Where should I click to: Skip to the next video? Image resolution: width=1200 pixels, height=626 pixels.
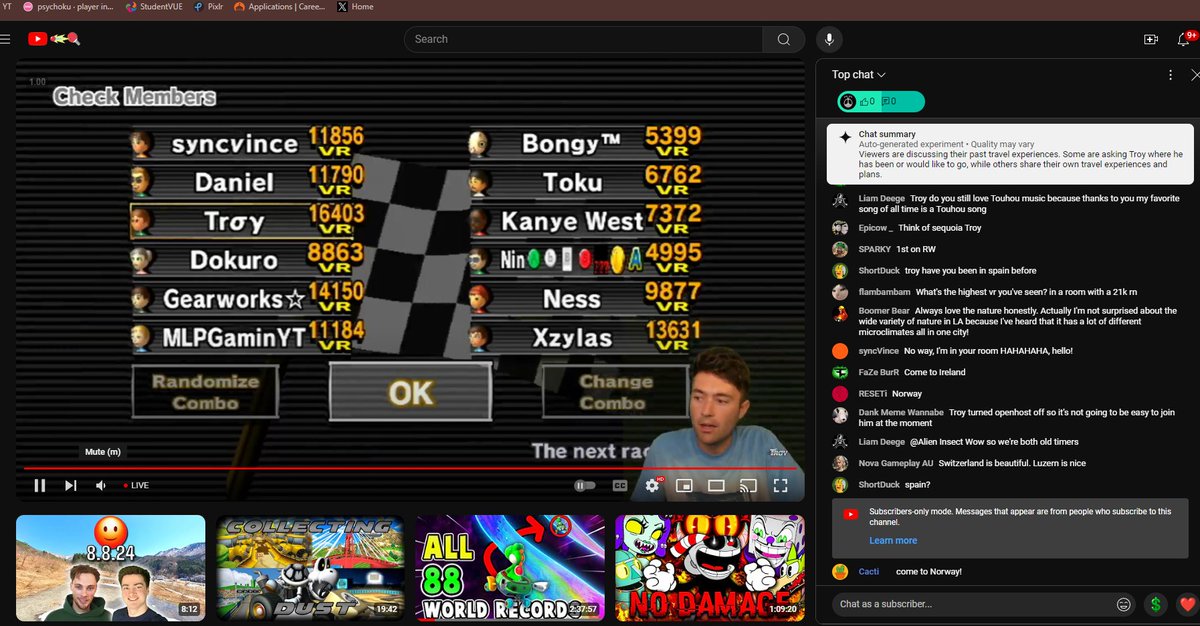click(x=71, y=485)
